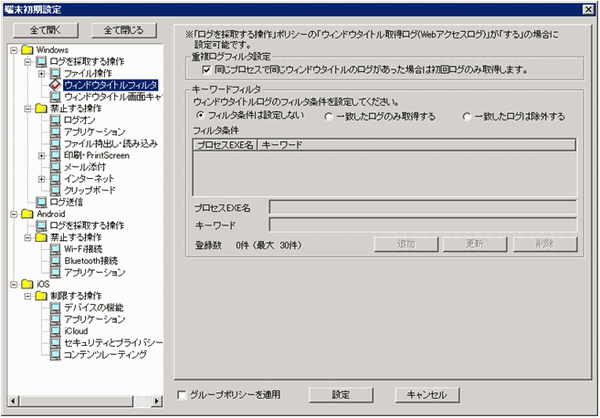Collapse the Windows root node
This screenshot has height=418, width=600.
point(14,50)
